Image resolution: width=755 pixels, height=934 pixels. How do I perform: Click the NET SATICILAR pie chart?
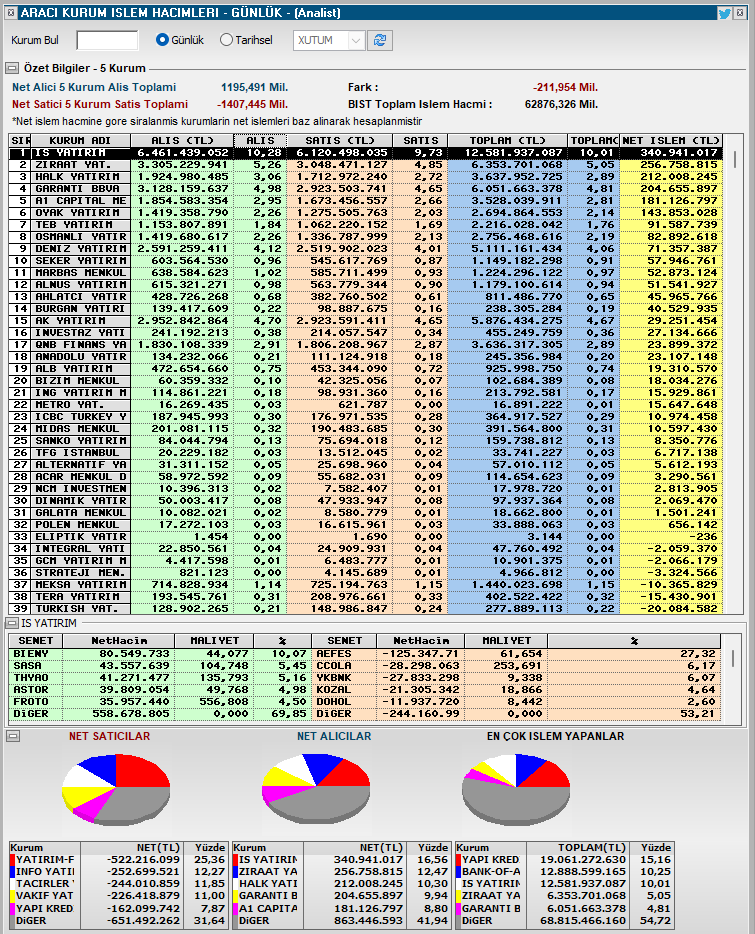[x=116, y=790]
